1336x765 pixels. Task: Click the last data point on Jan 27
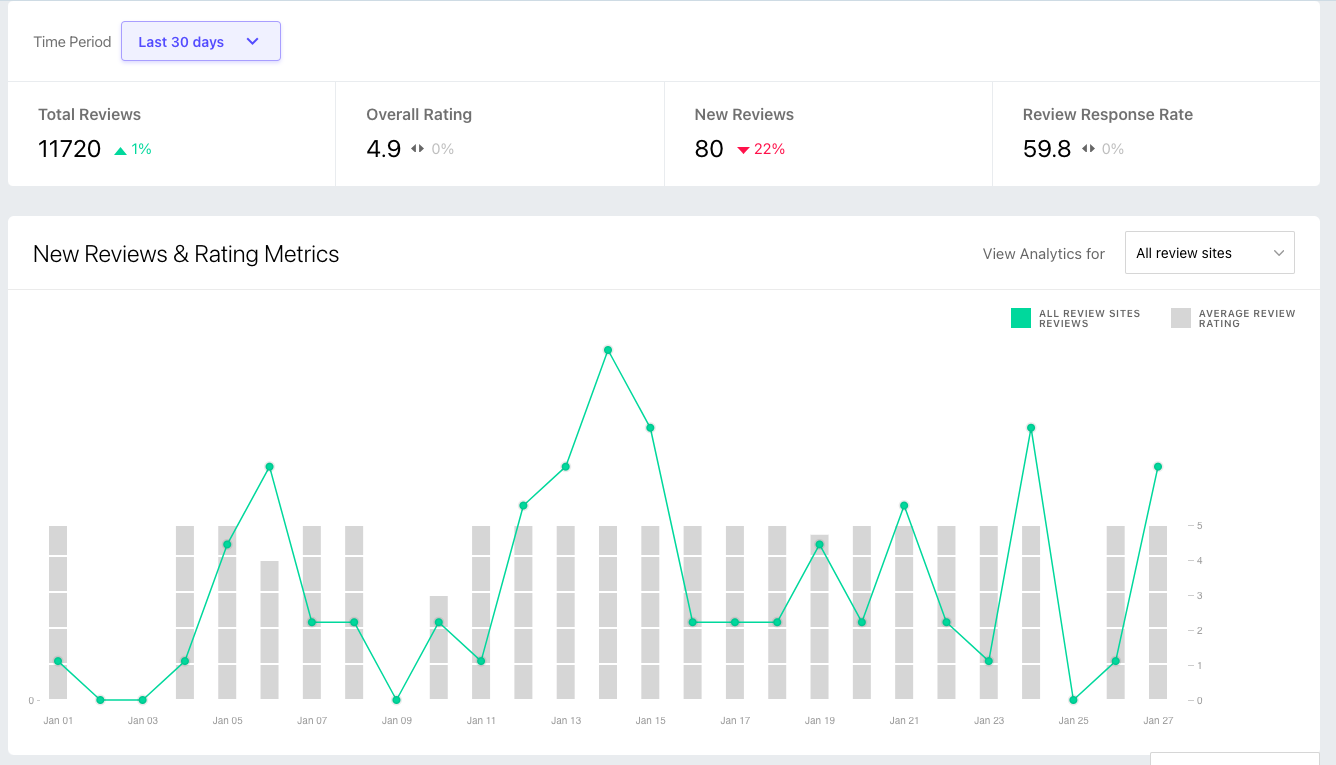click(x=1158, y=466)
